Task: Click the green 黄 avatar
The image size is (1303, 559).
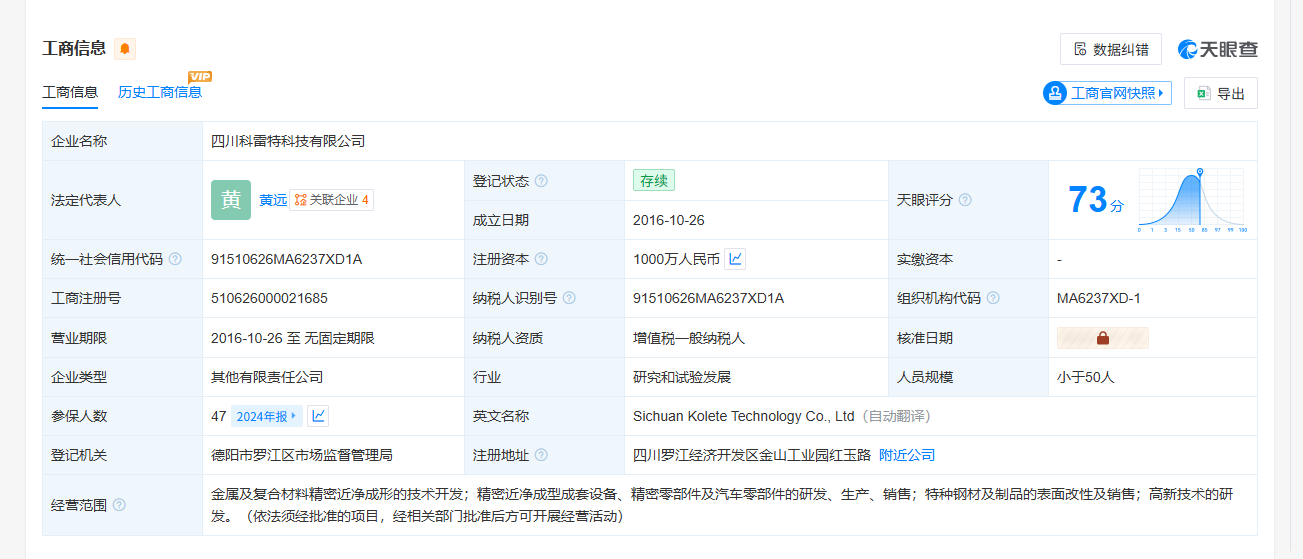Action: pos(231,200)
